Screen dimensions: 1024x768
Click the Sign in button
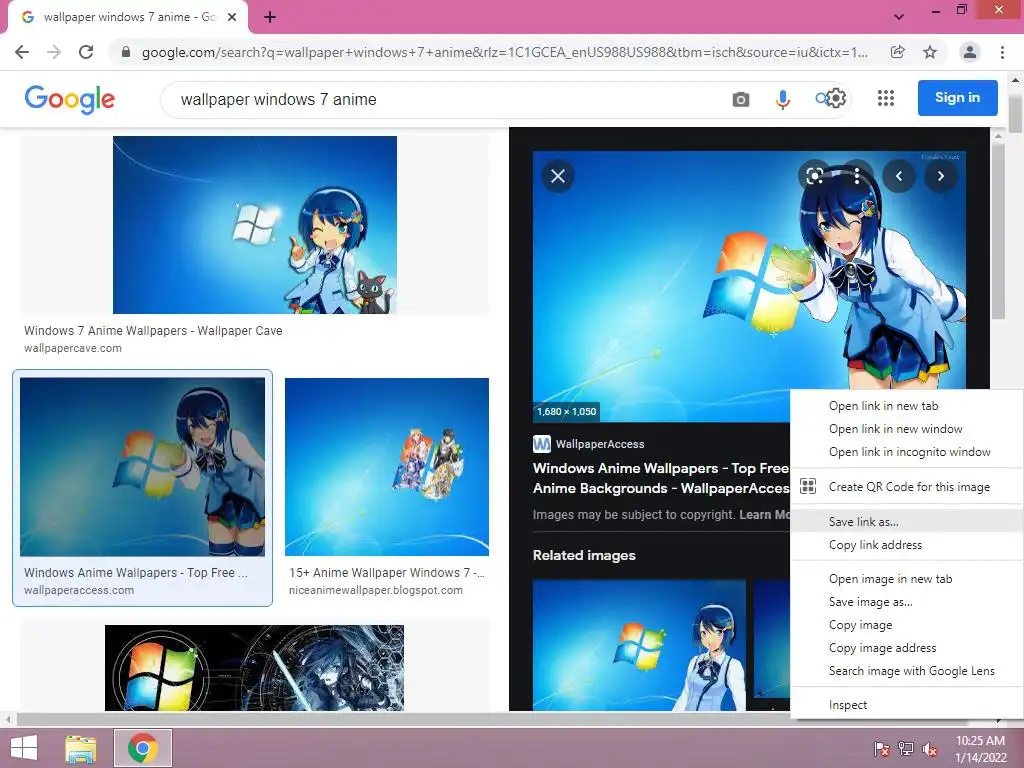pyautogui.click(x=957, y=98)
